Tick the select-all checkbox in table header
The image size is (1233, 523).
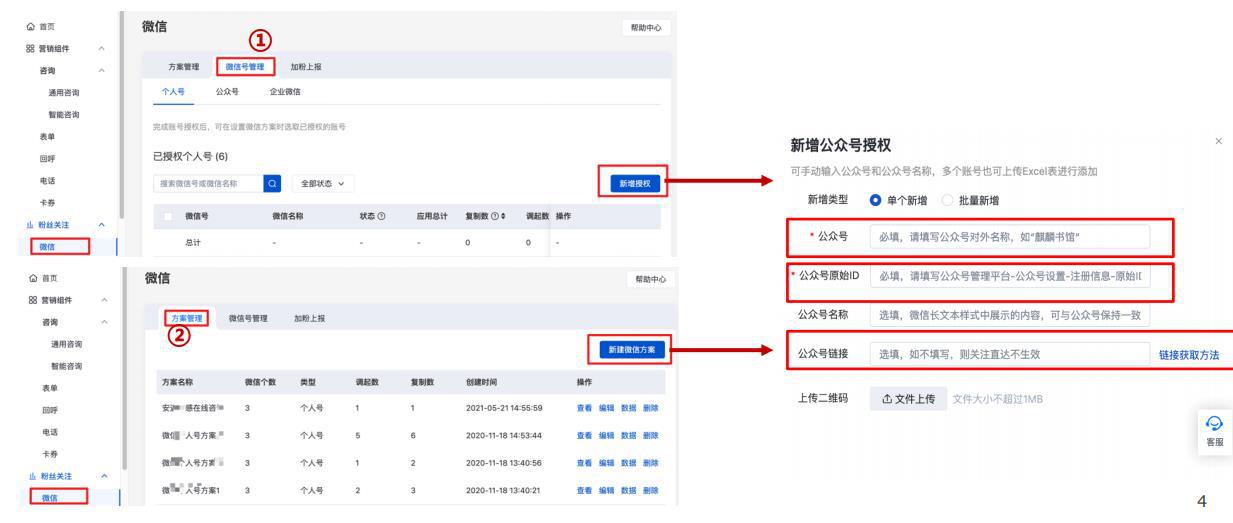click(x=167, y=217)
